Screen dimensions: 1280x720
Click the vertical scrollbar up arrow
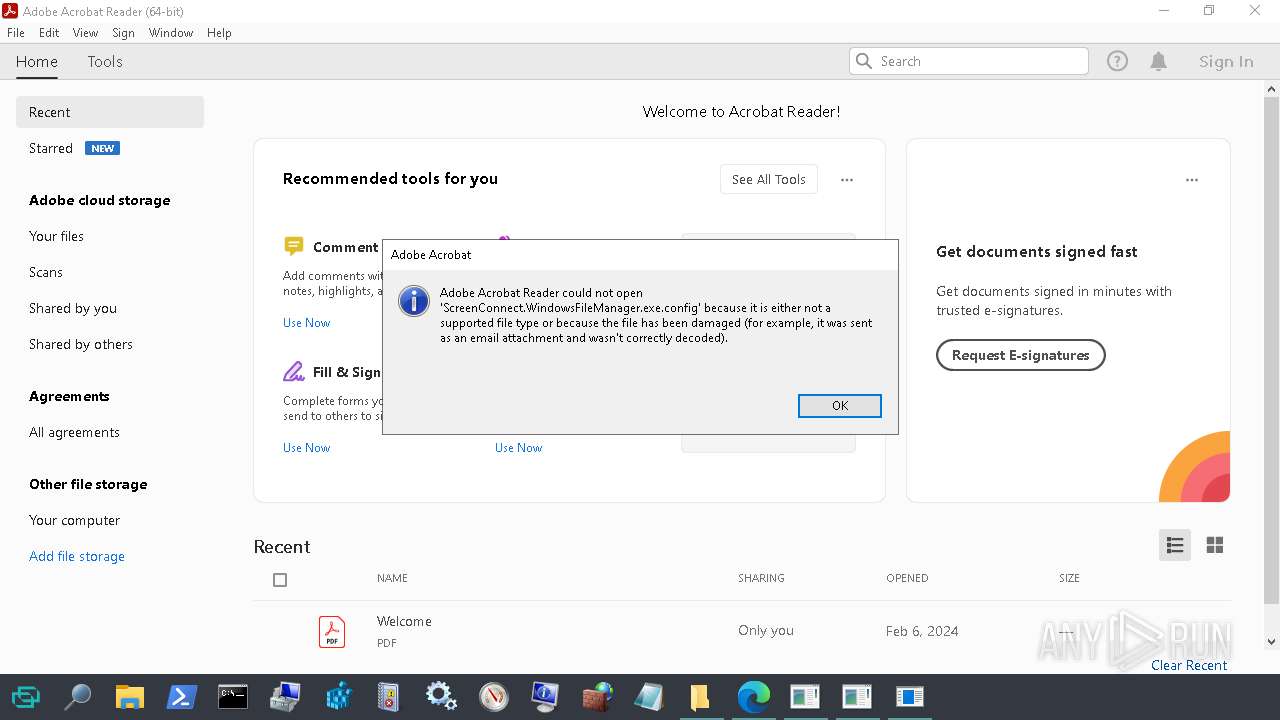pyautogui.click(x=1271, y=89)
